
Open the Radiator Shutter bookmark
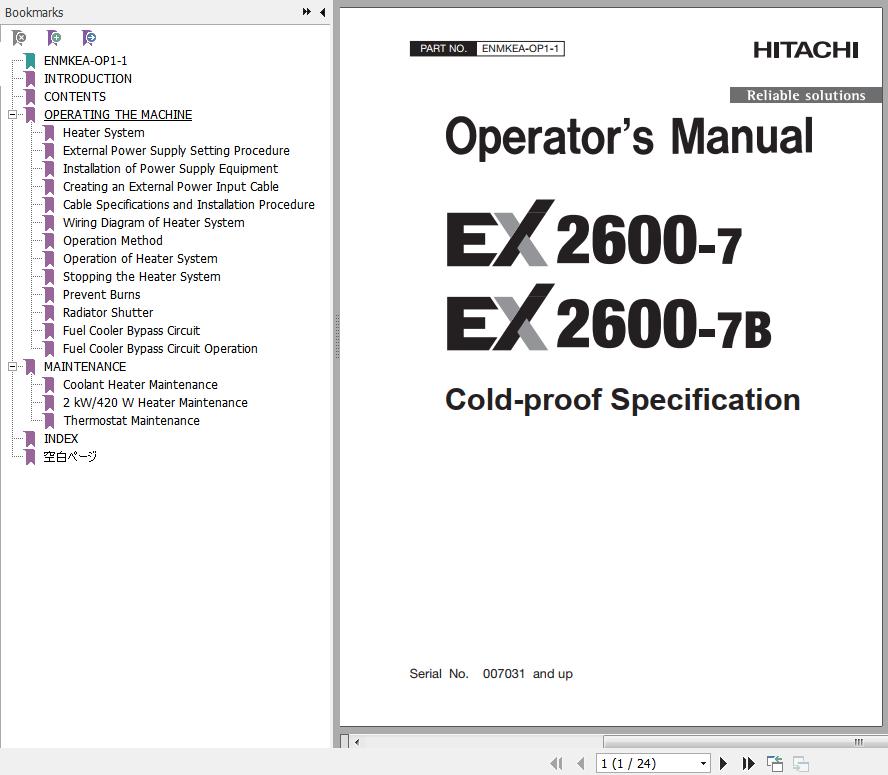(x=108, y=313)
